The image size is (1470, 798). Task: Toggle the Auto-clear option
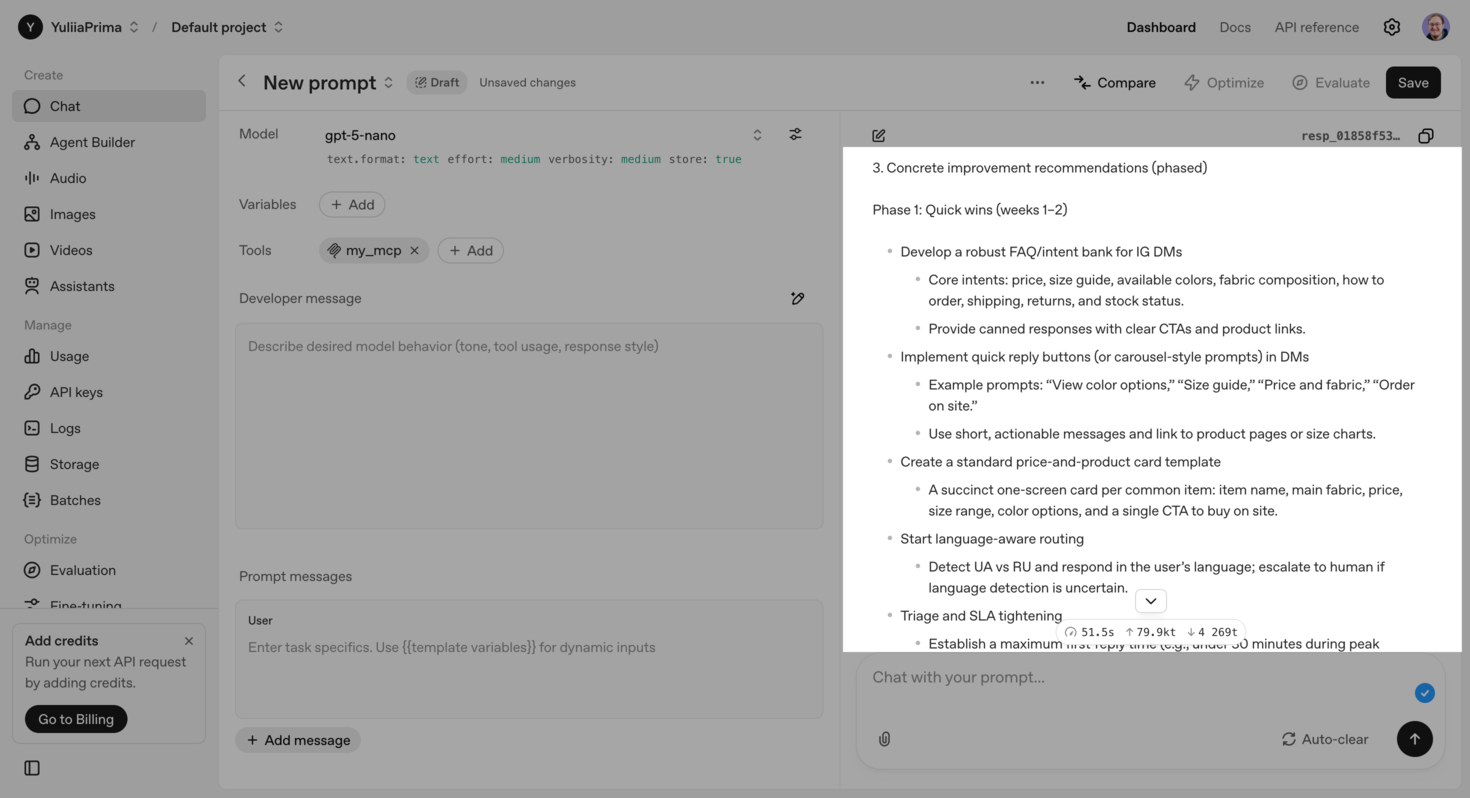[x=1324, y=739]
